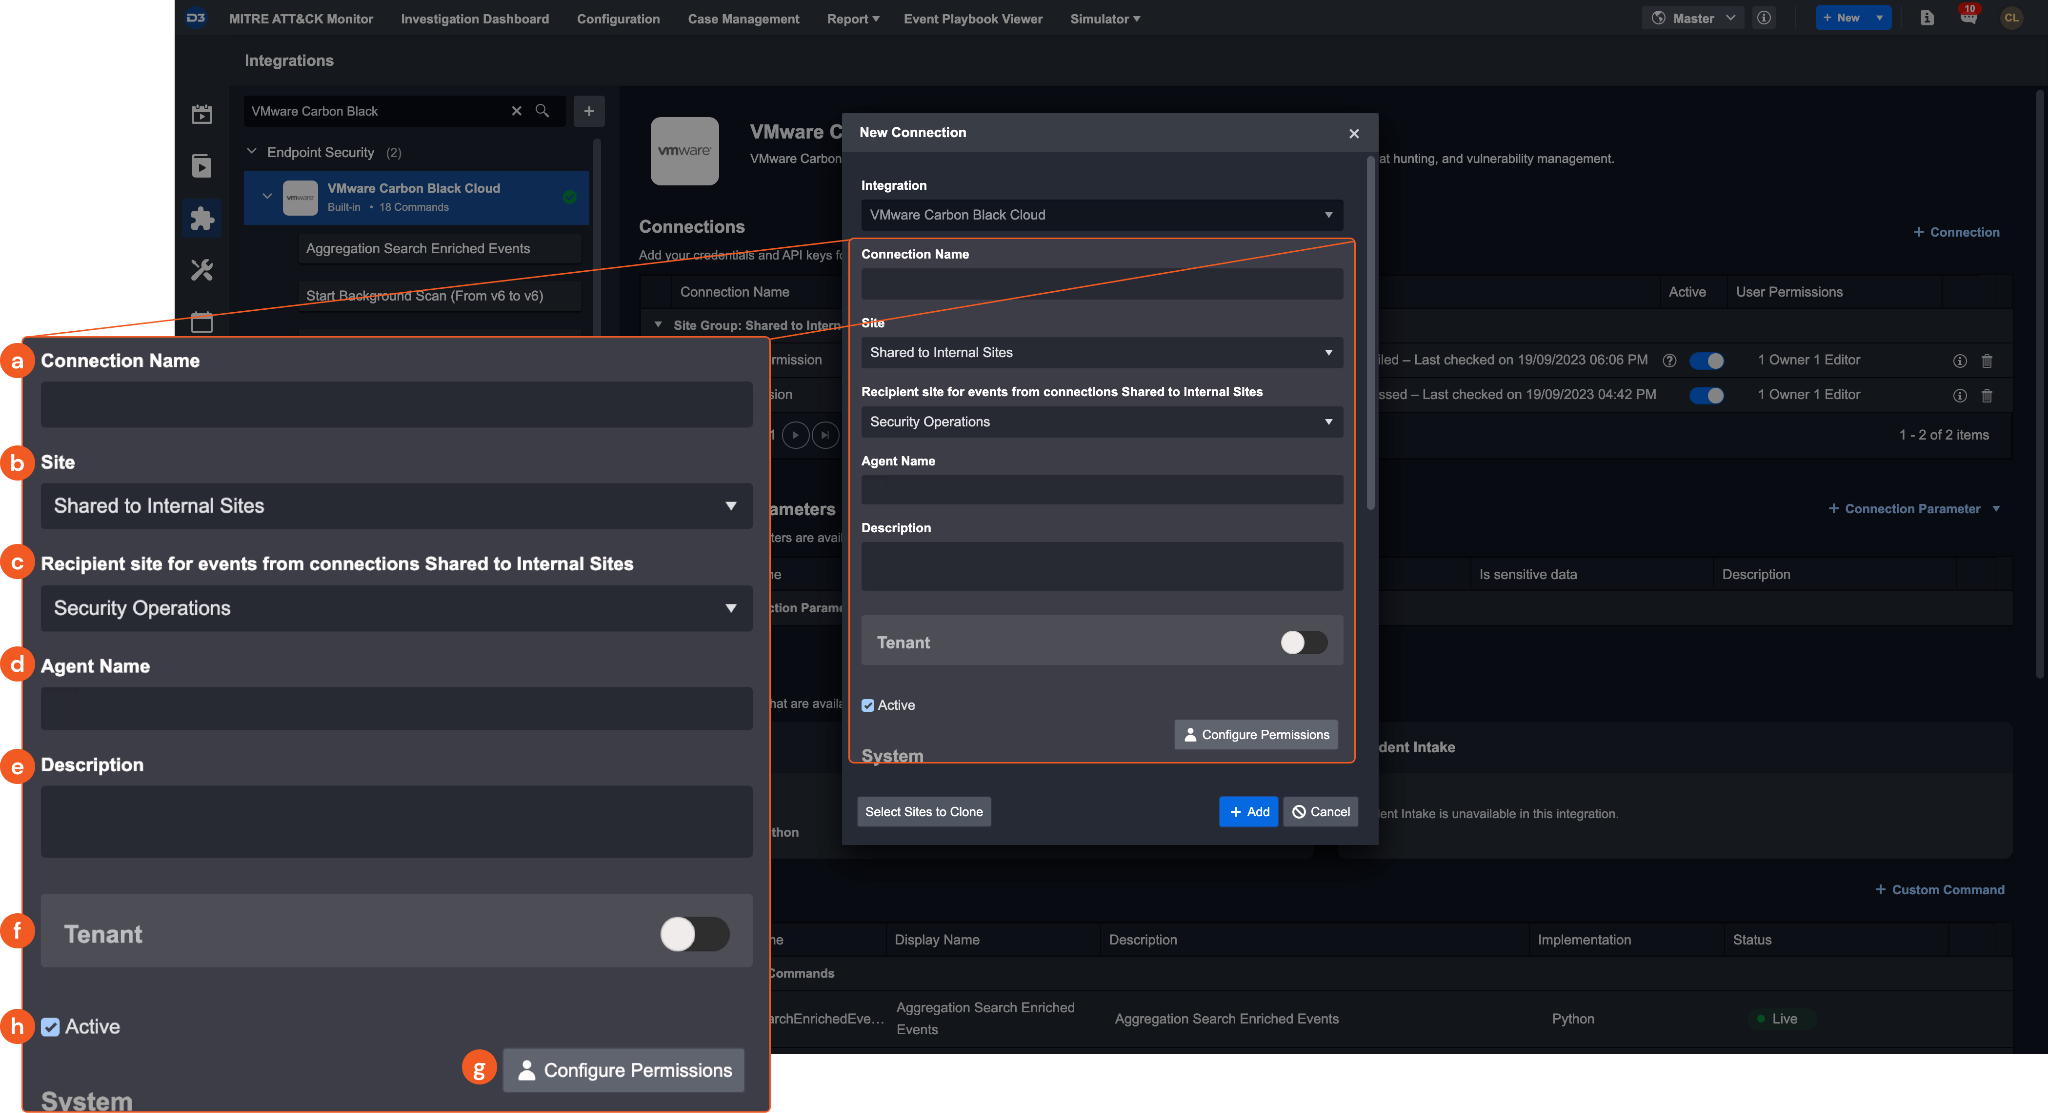Screen dimensions: 2048x1113
Task: Select Start Background Scan (From v6 to v6)
Action: 439,295
